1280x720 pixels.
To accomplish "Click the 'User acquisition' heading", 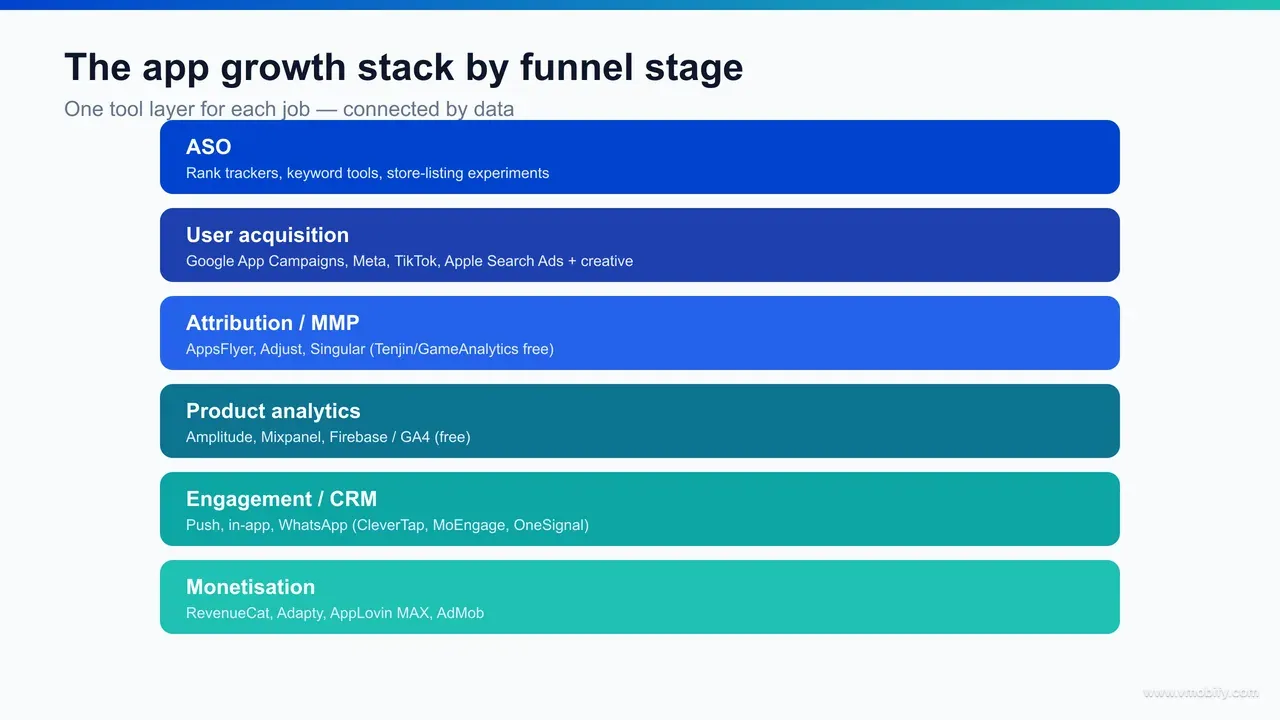I will point(267,235).
